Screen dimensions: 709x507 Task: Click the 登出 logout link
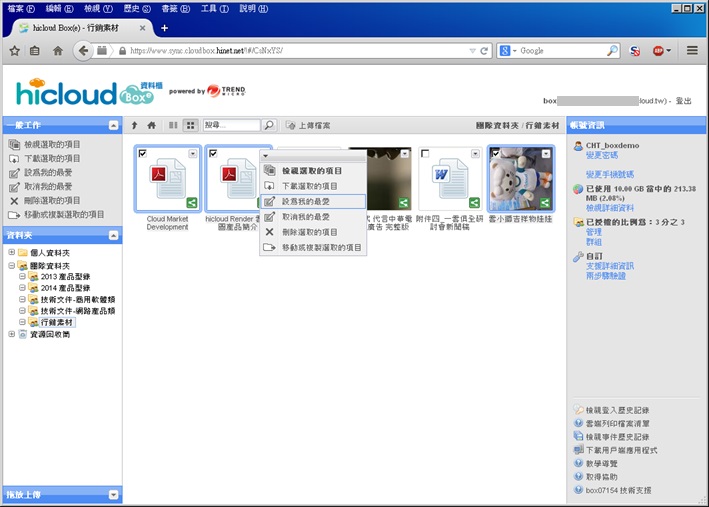pos(683,101)
